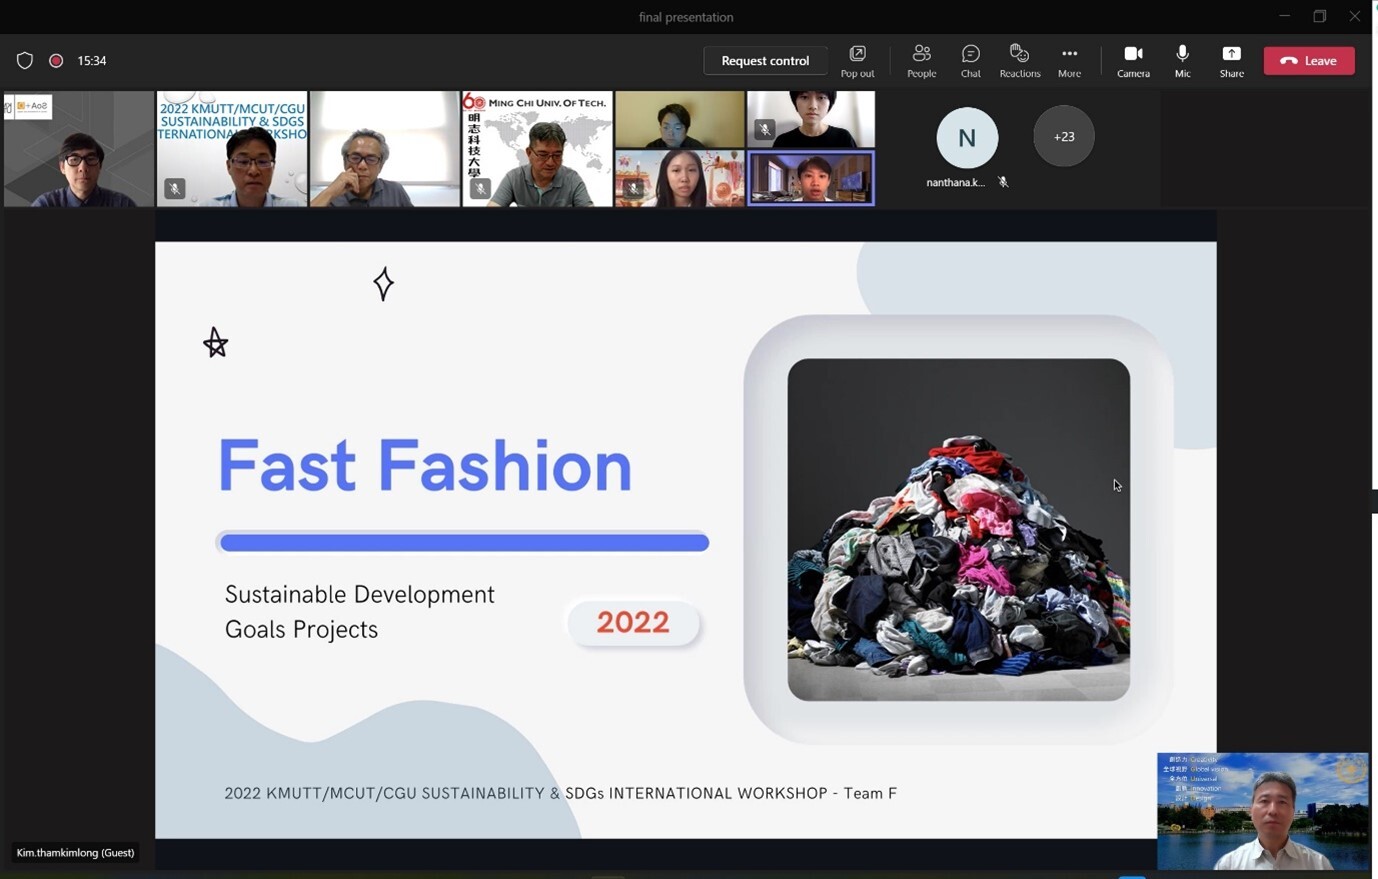This screenshot has height=879, width=1378.
Task: Open the People panel
Action: tap(921, 60)
